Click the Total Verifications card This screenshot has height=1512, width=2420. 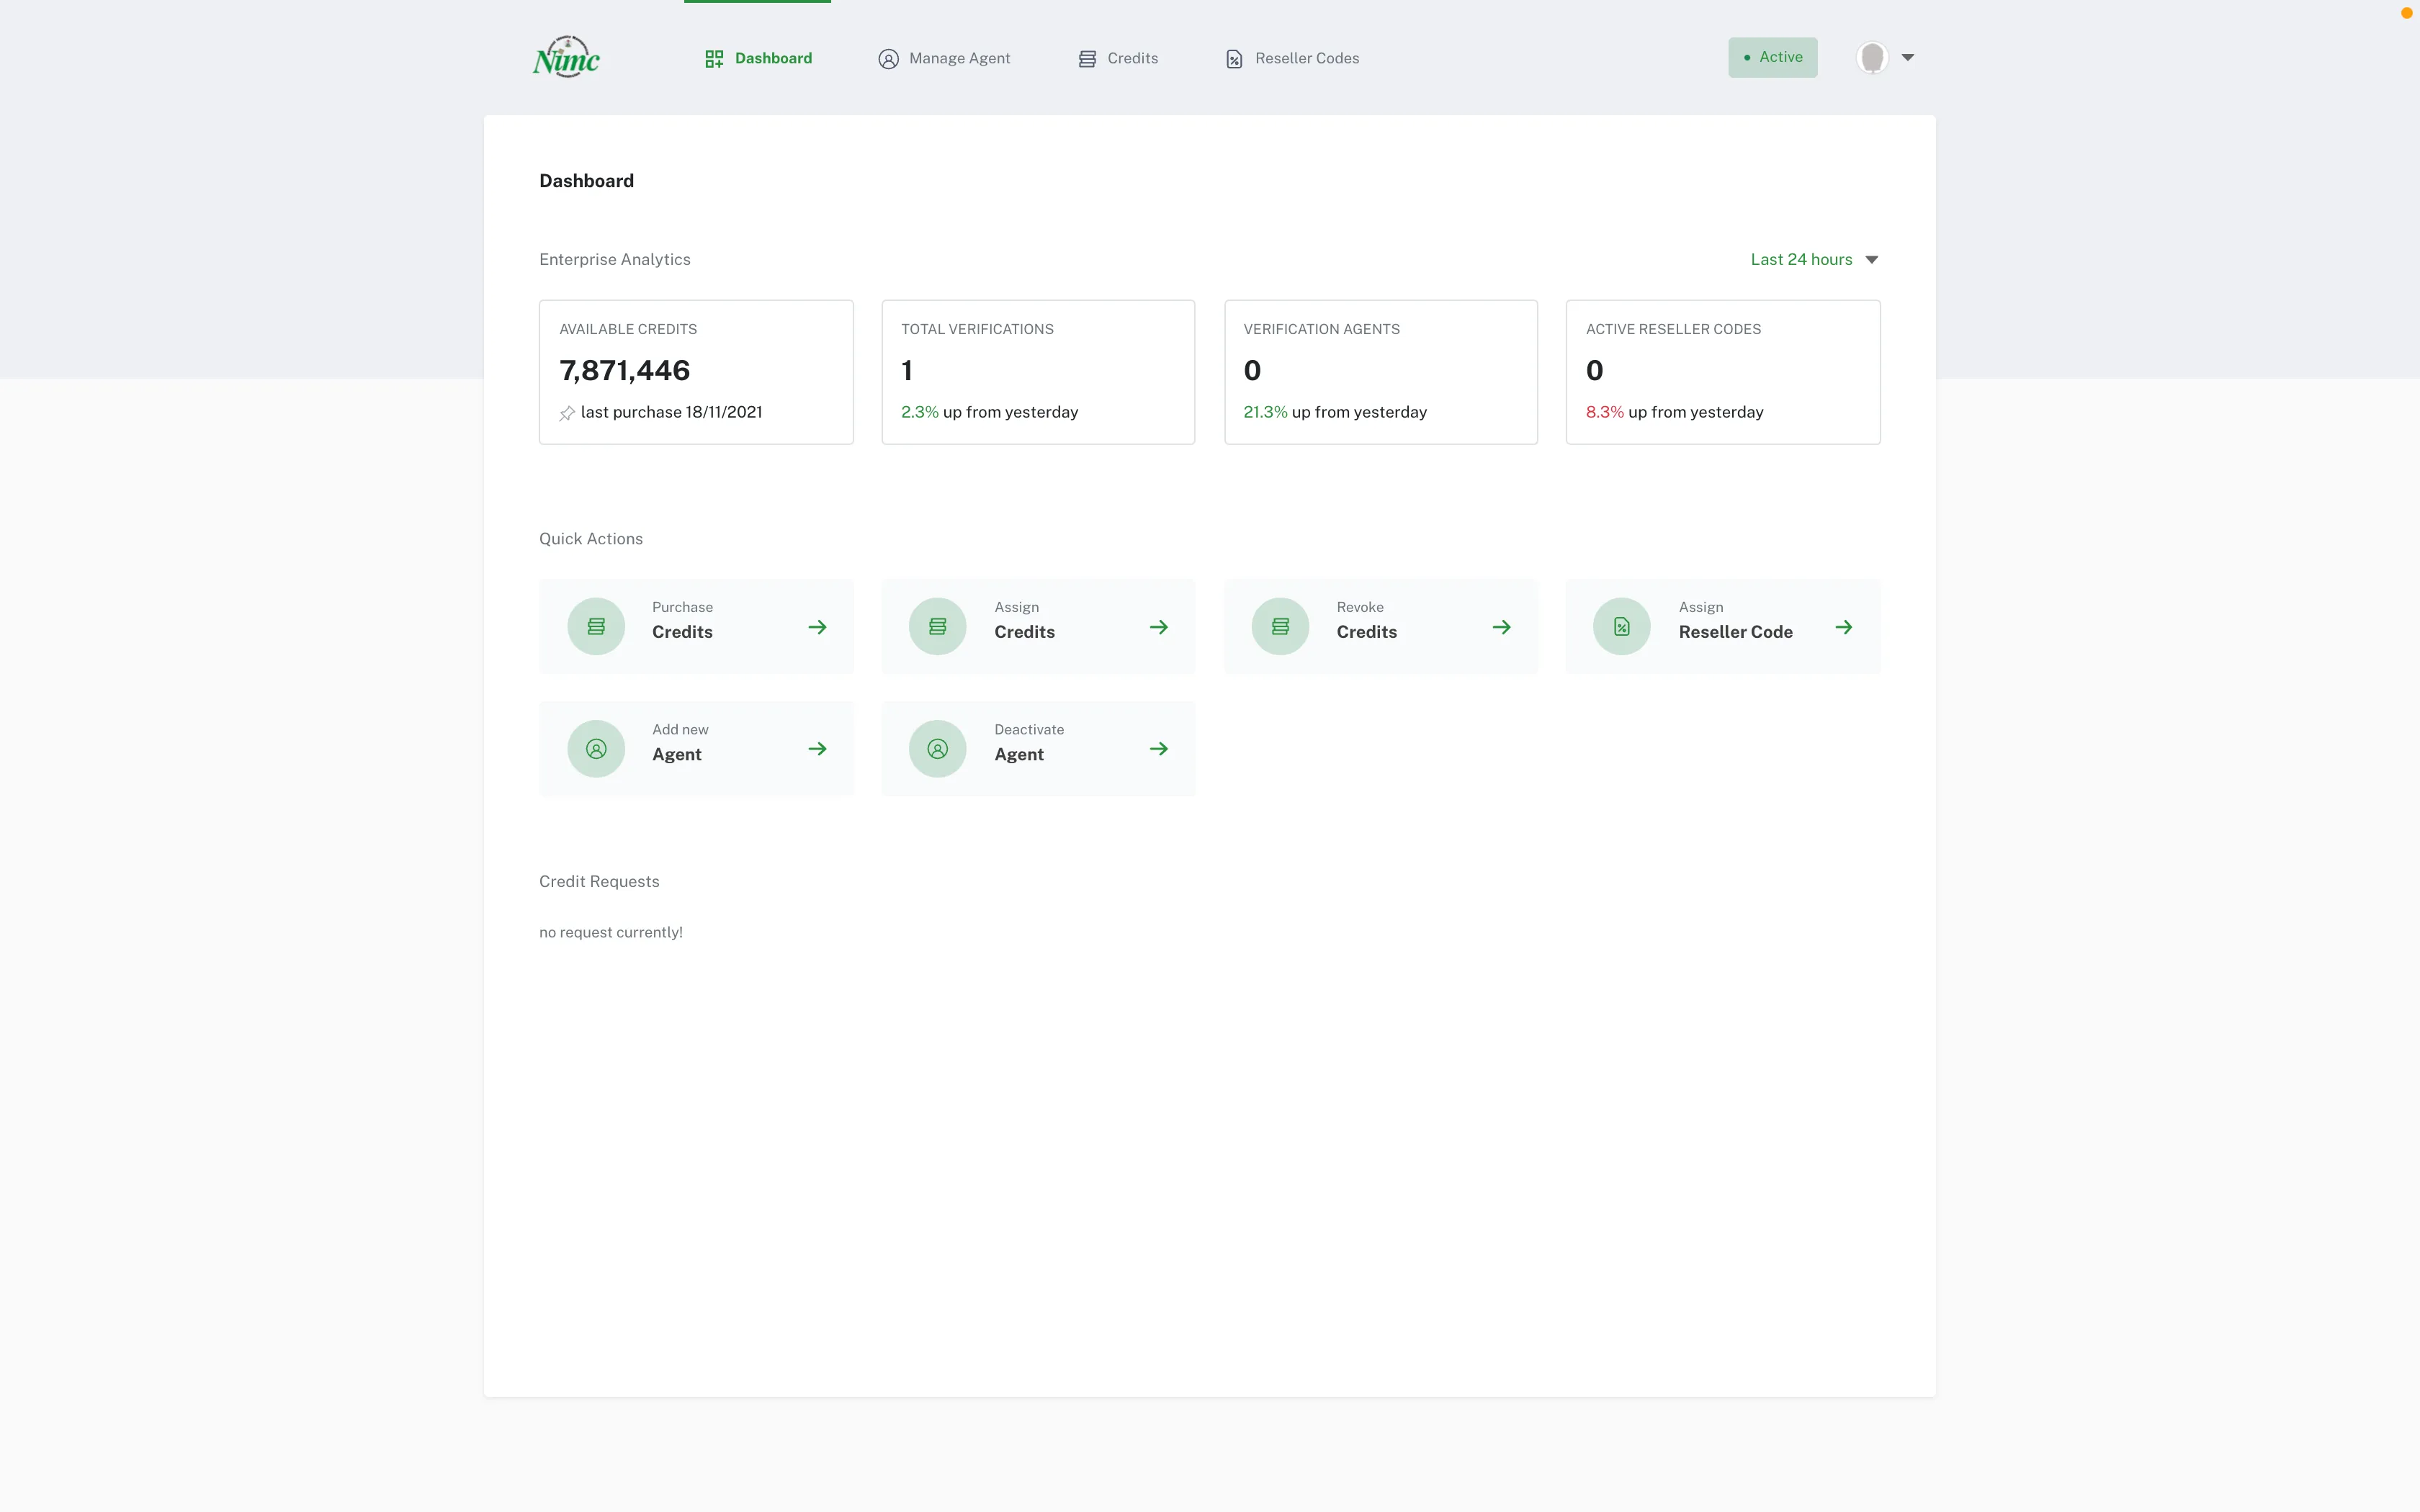(1038, 372)
